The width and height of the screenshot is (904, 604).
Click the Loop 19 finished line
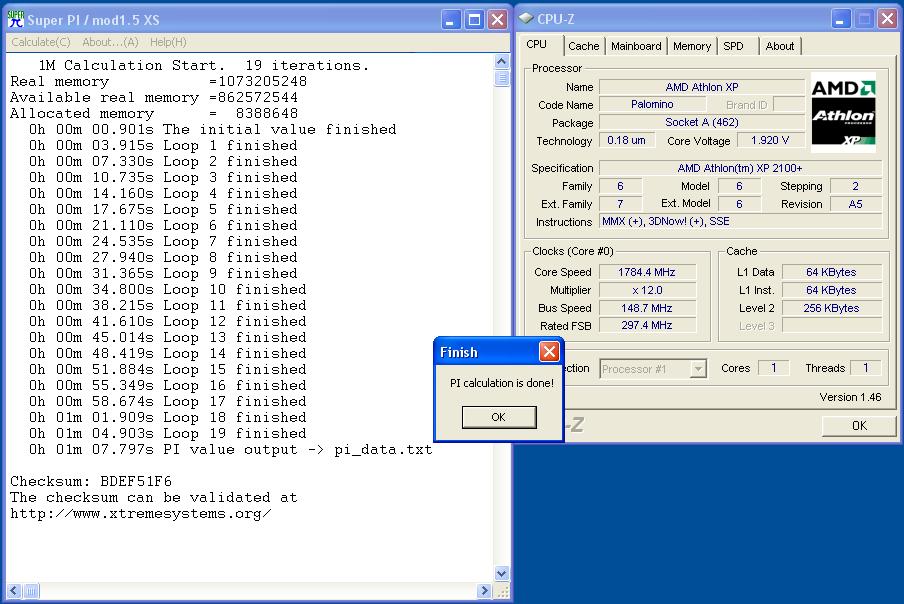tap(168, 433)
